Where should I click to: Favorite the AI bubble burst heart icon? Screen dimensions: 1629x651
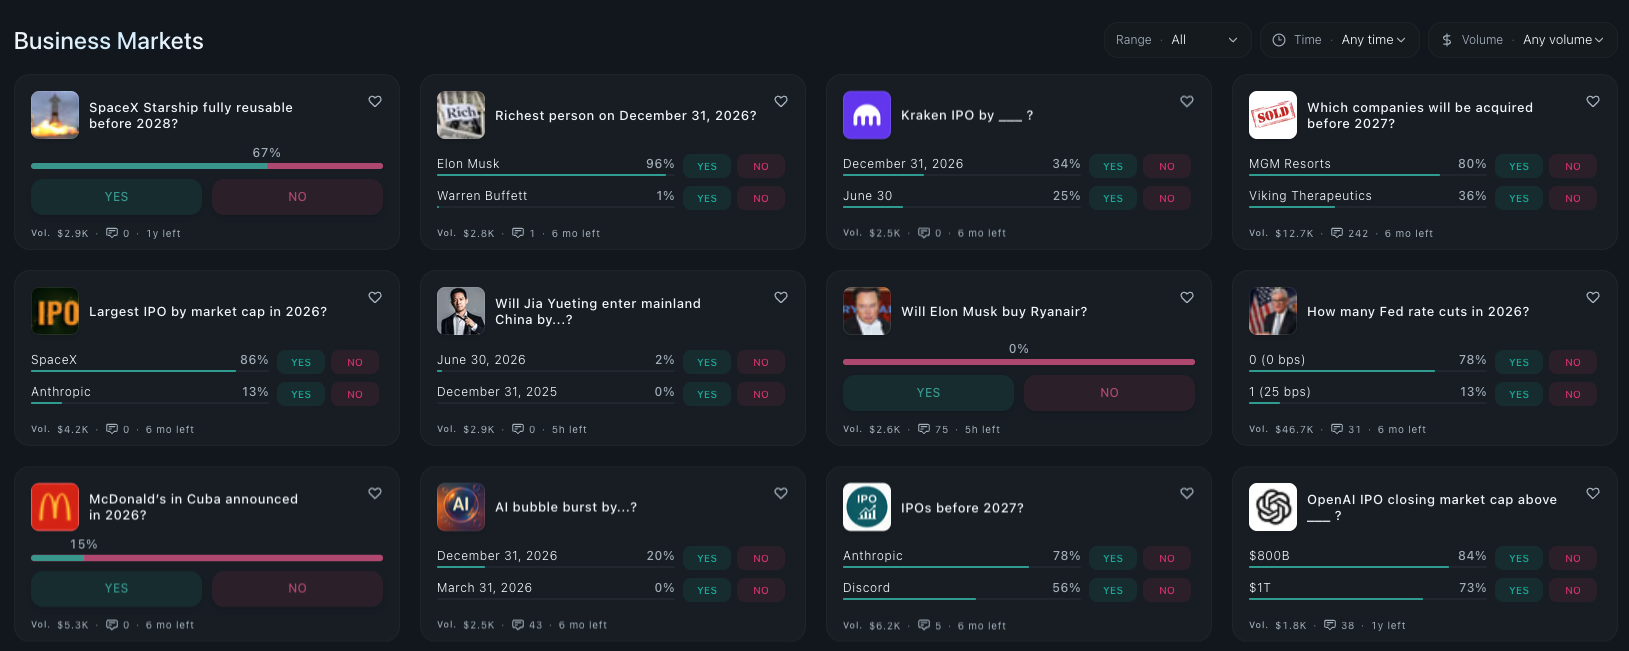(781, 493)
